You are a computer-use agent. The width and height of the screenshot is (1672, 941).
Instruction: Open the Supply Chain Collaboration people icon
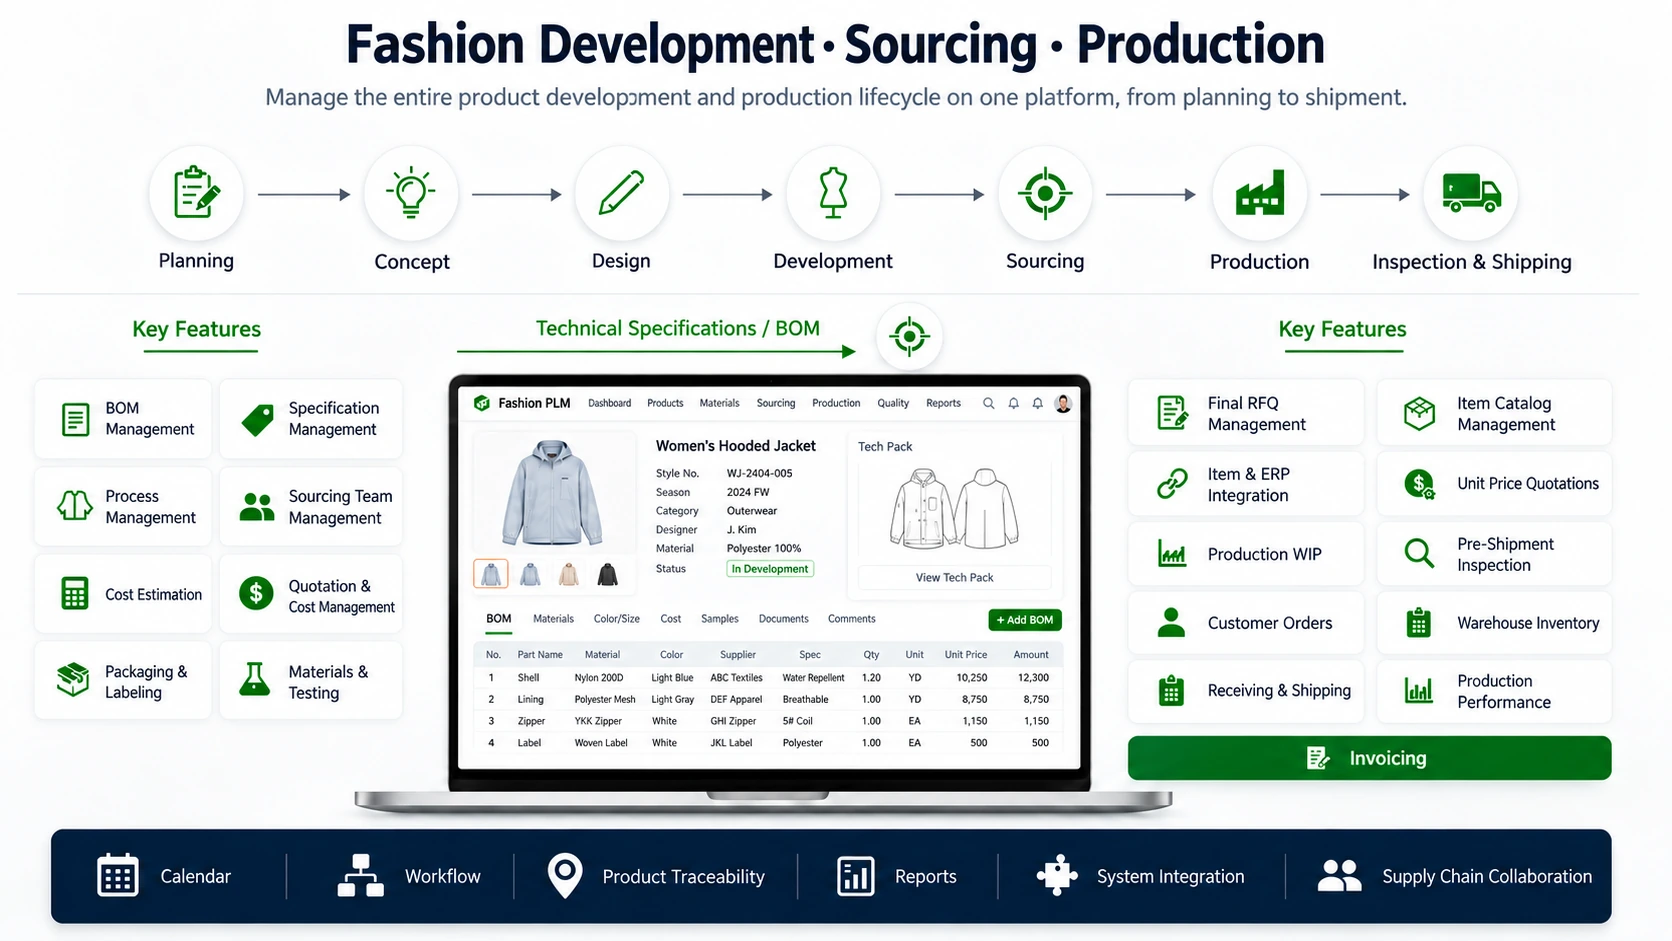(x=1340, y=876)
